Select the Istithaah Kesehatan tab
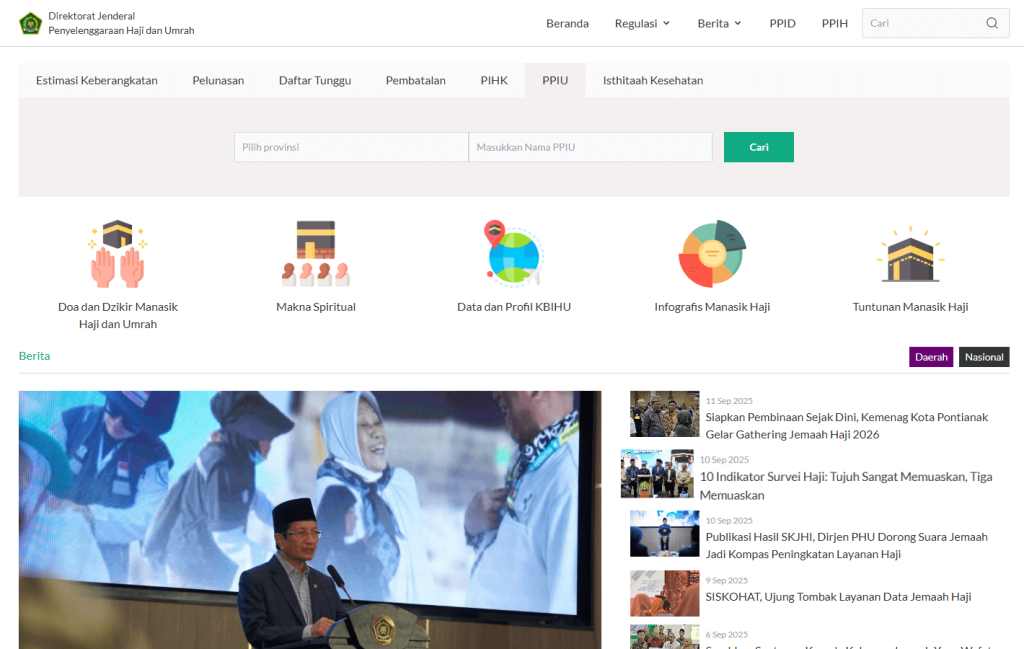Screen dimensions: 1024x649 (652, 80)
